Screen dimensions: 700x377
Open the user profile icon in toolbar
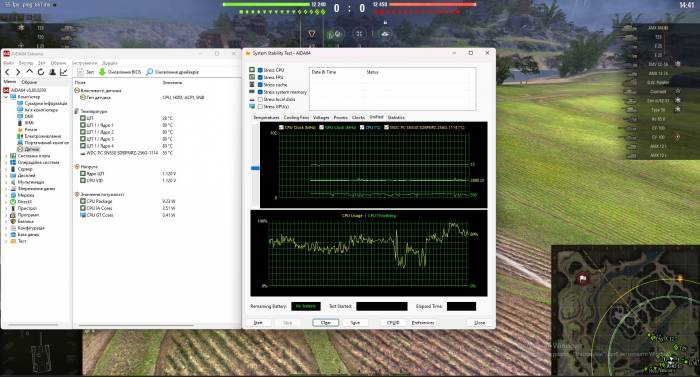coord(52,72)
